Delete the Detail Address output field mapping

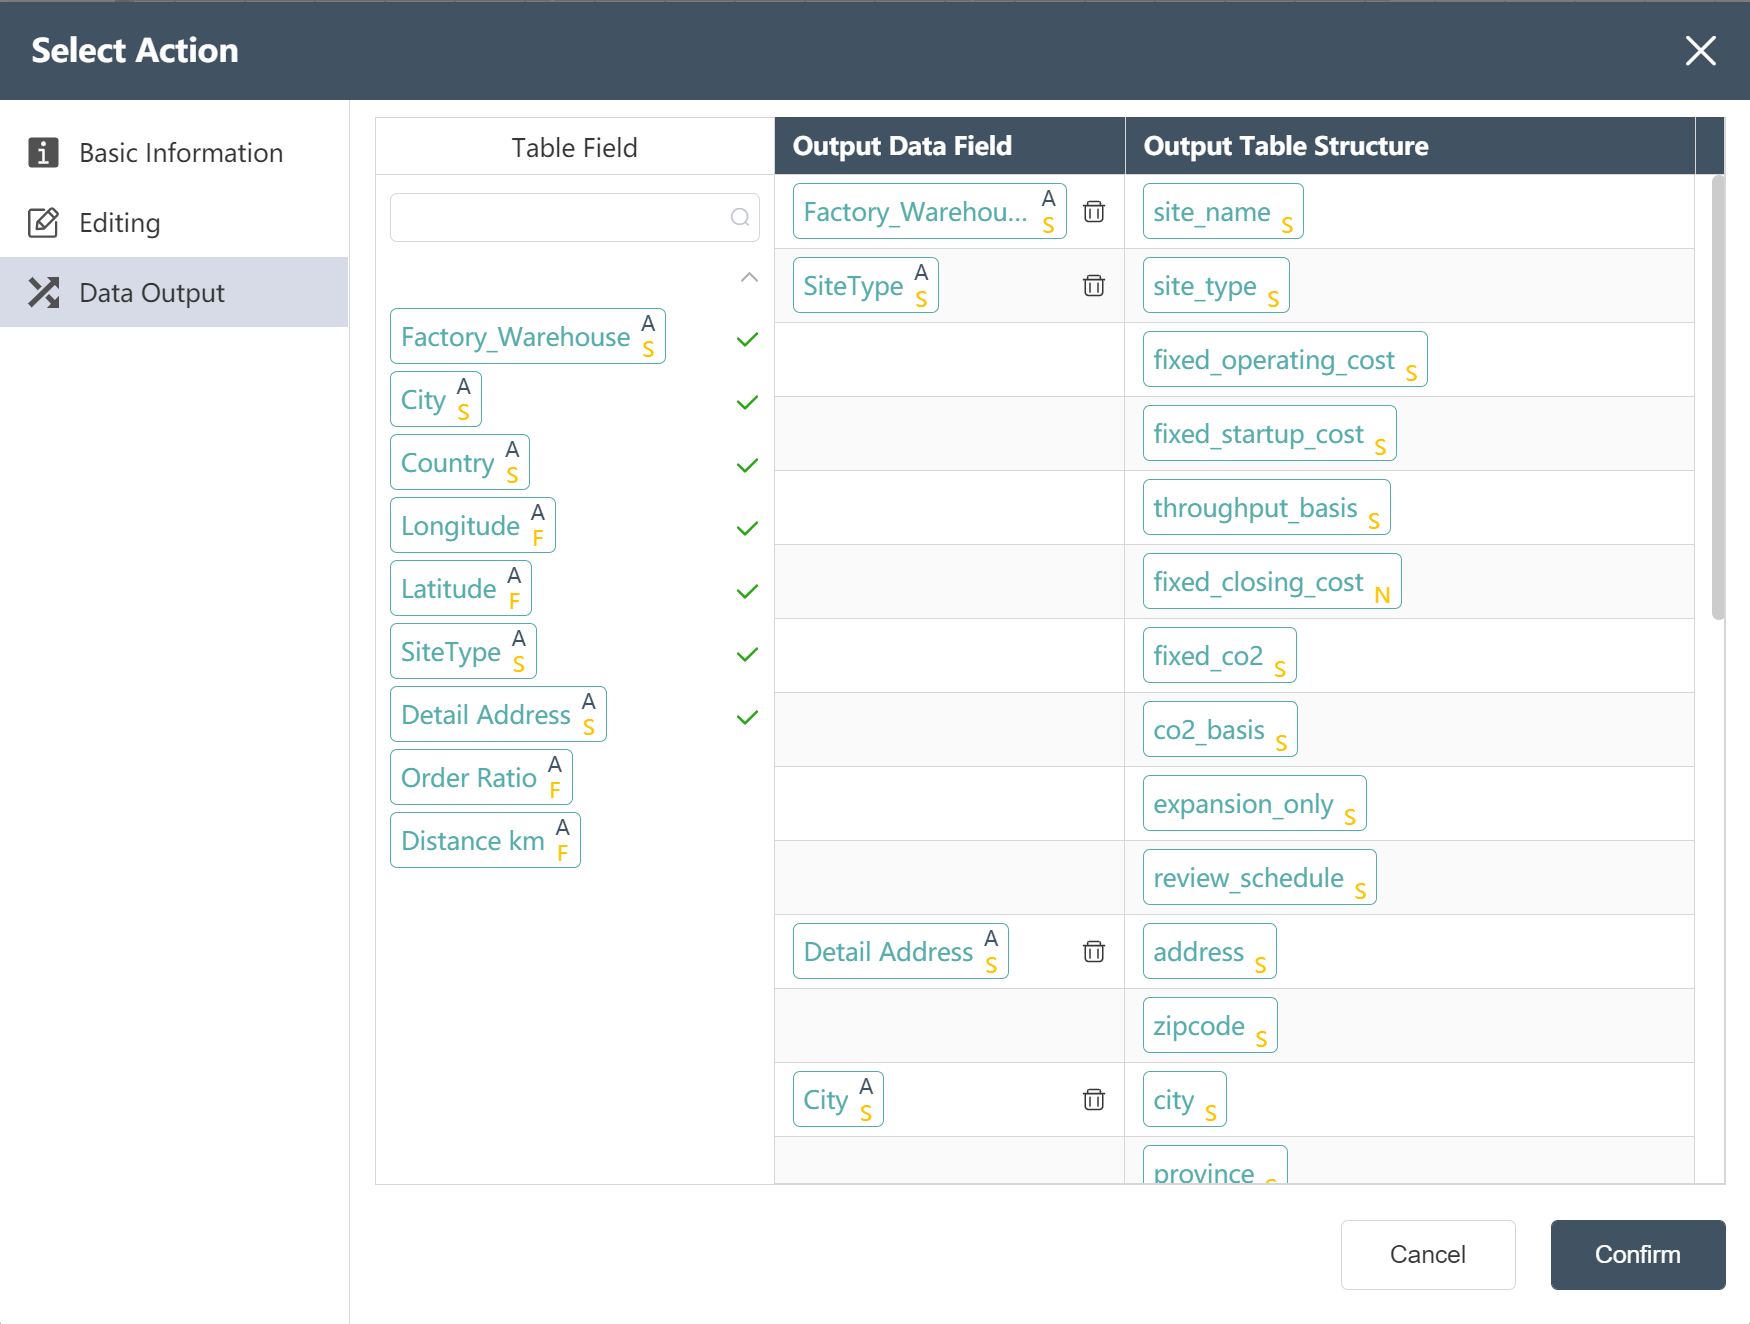1094,952
